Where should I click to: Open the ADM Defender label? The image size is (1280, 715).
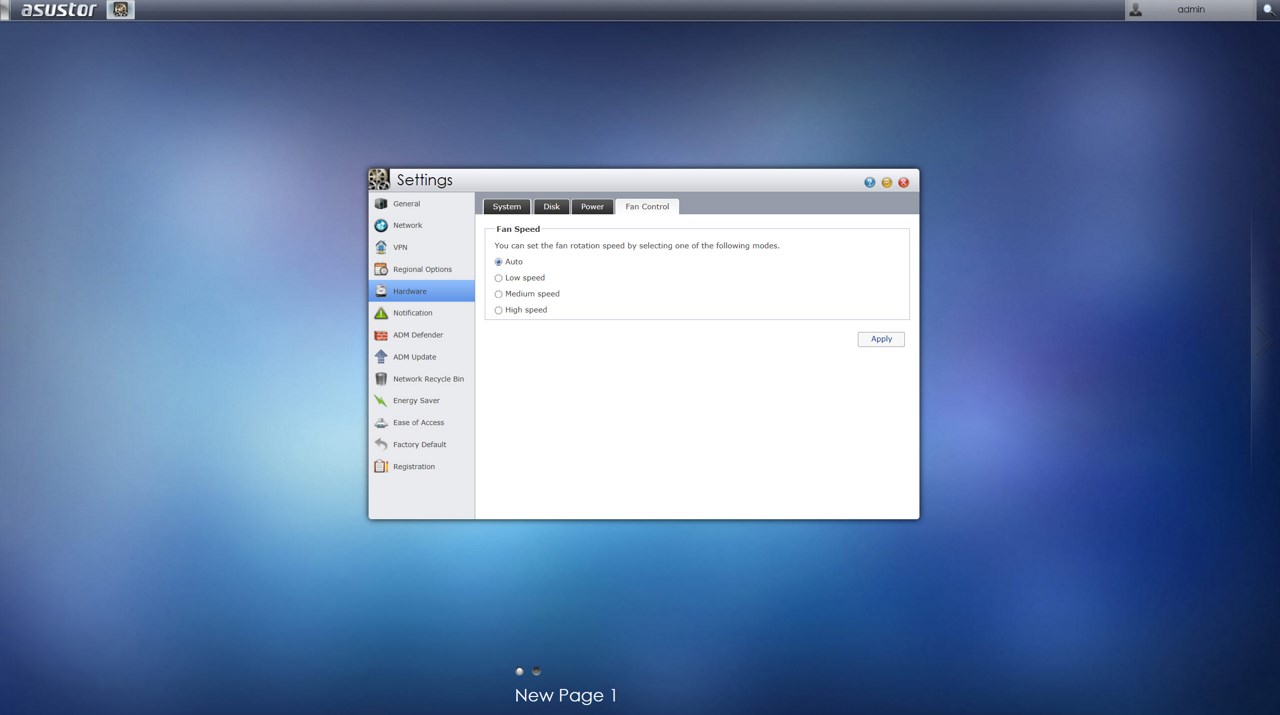(418, 335)
